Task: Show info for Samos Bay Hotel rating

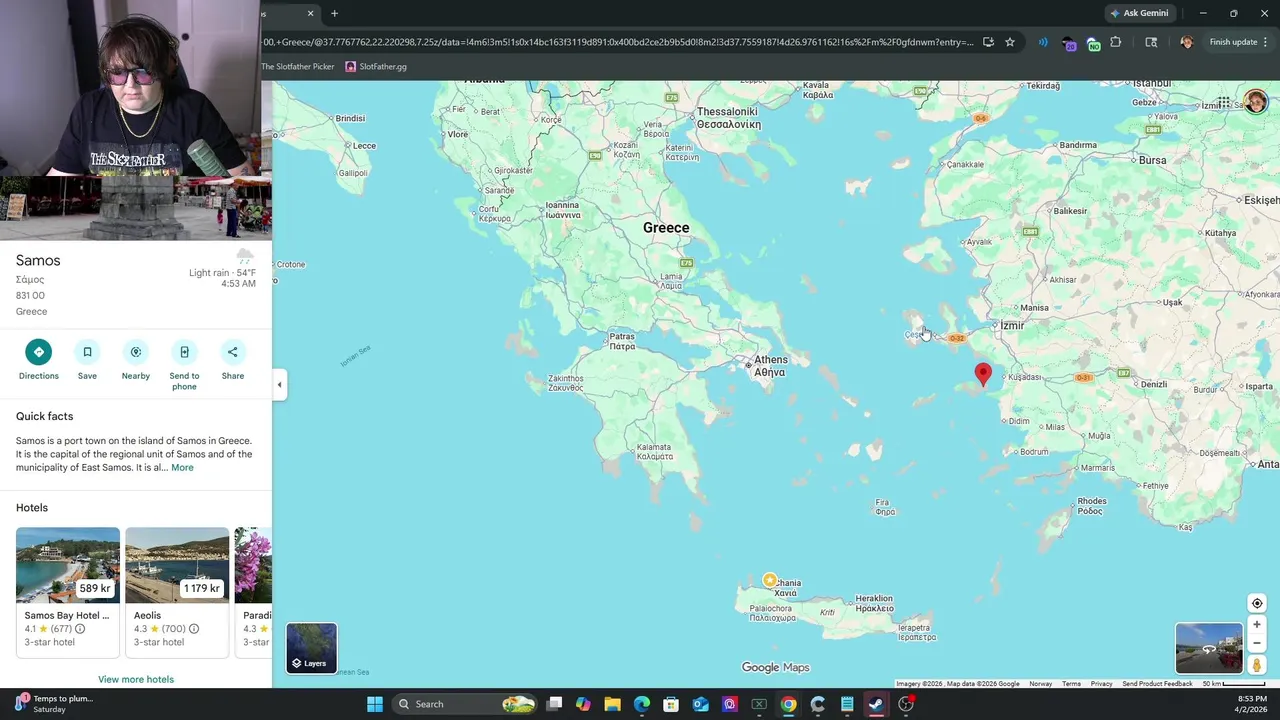Action: point(80,629)
